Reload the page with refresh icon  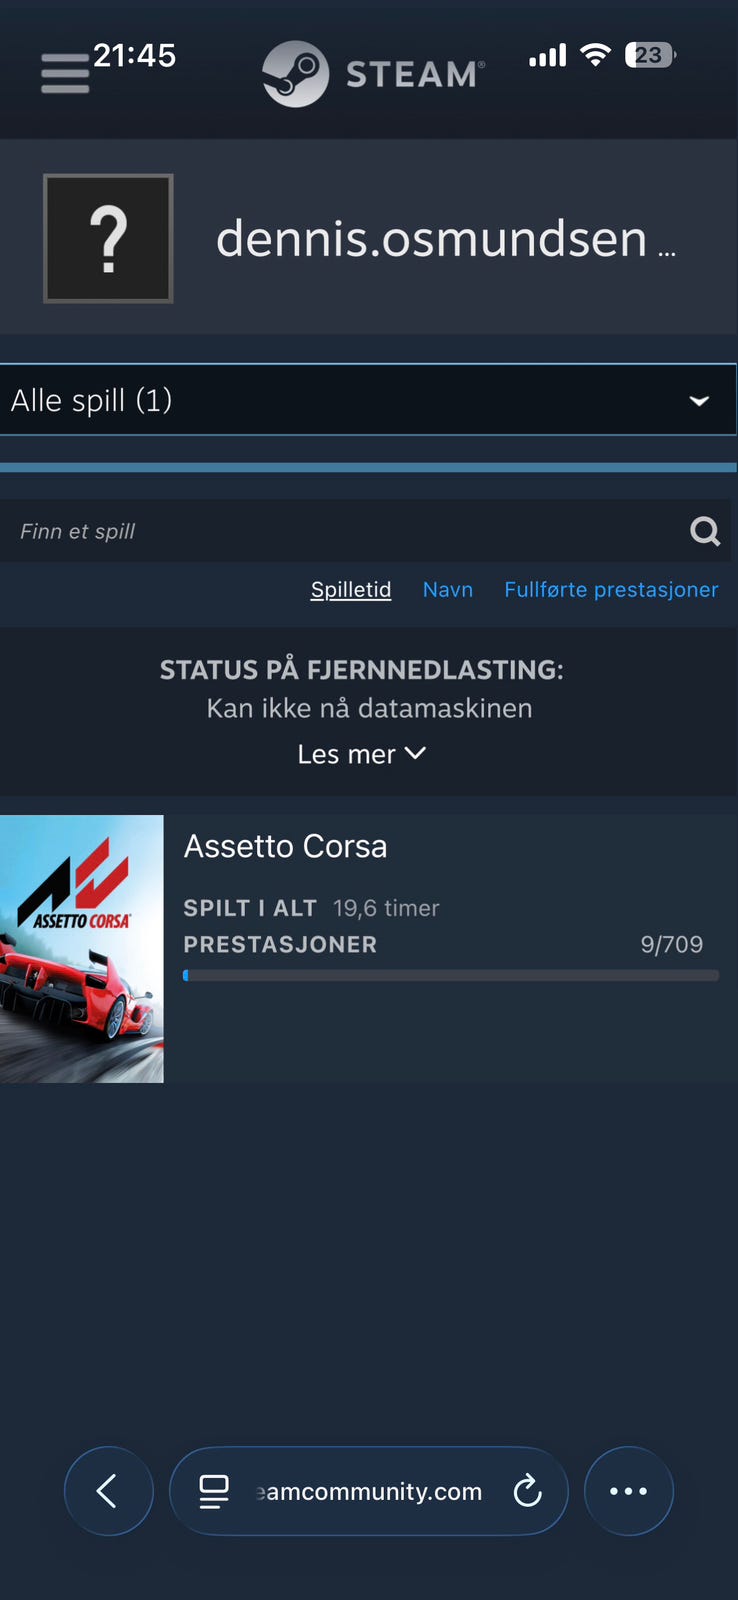[527, 1491]
